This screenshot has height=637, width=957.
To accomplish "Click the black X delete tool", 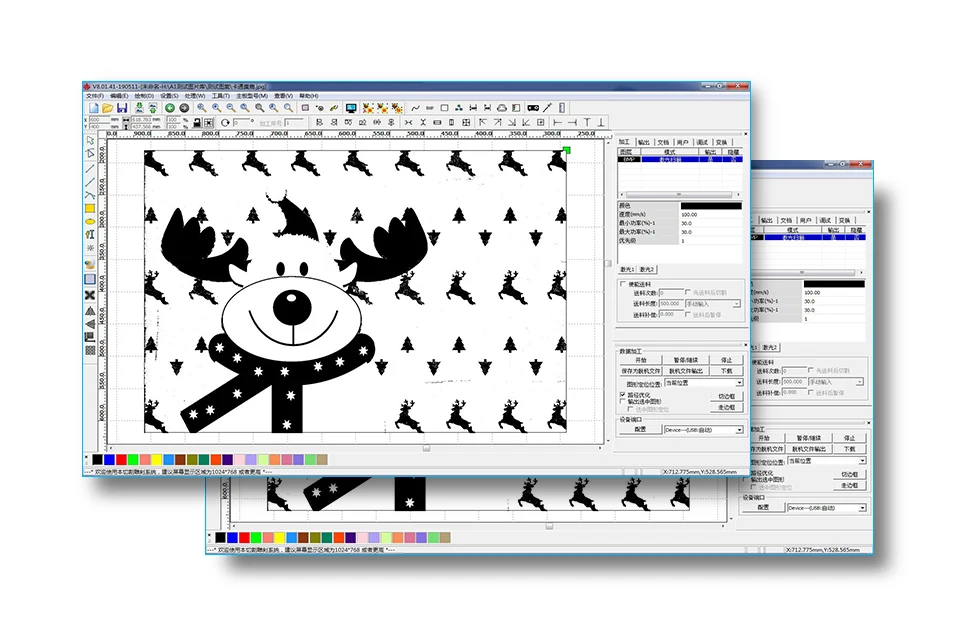I will coord(90,295).
